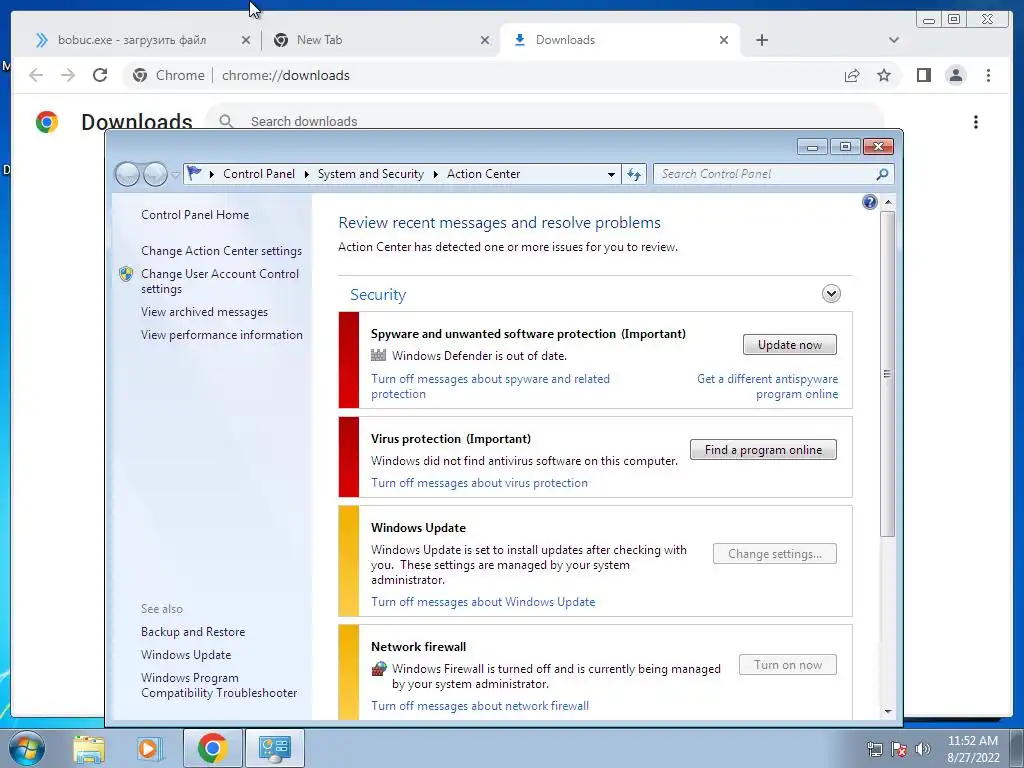Open the Windows Start menu
The height and width of the screenshot is (768, 1024).
(x=26, y=748)
